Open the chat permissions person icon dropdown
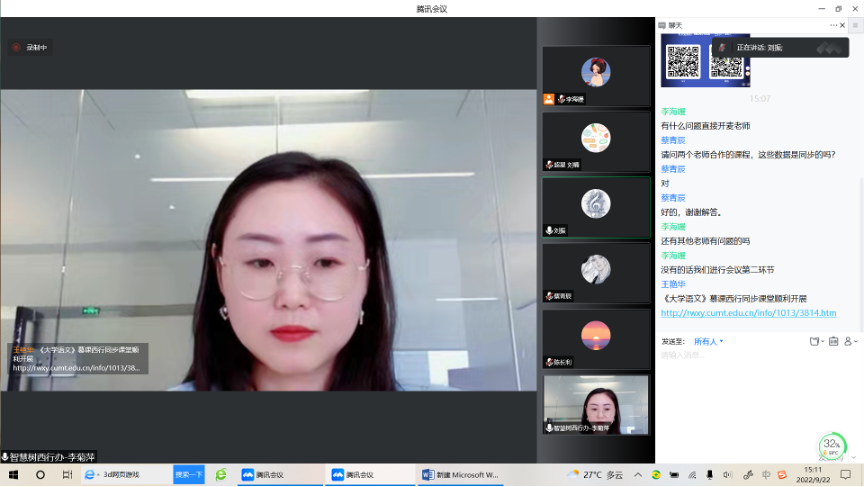The height and width of the screenshot is (487, 864). pos(850,341)
